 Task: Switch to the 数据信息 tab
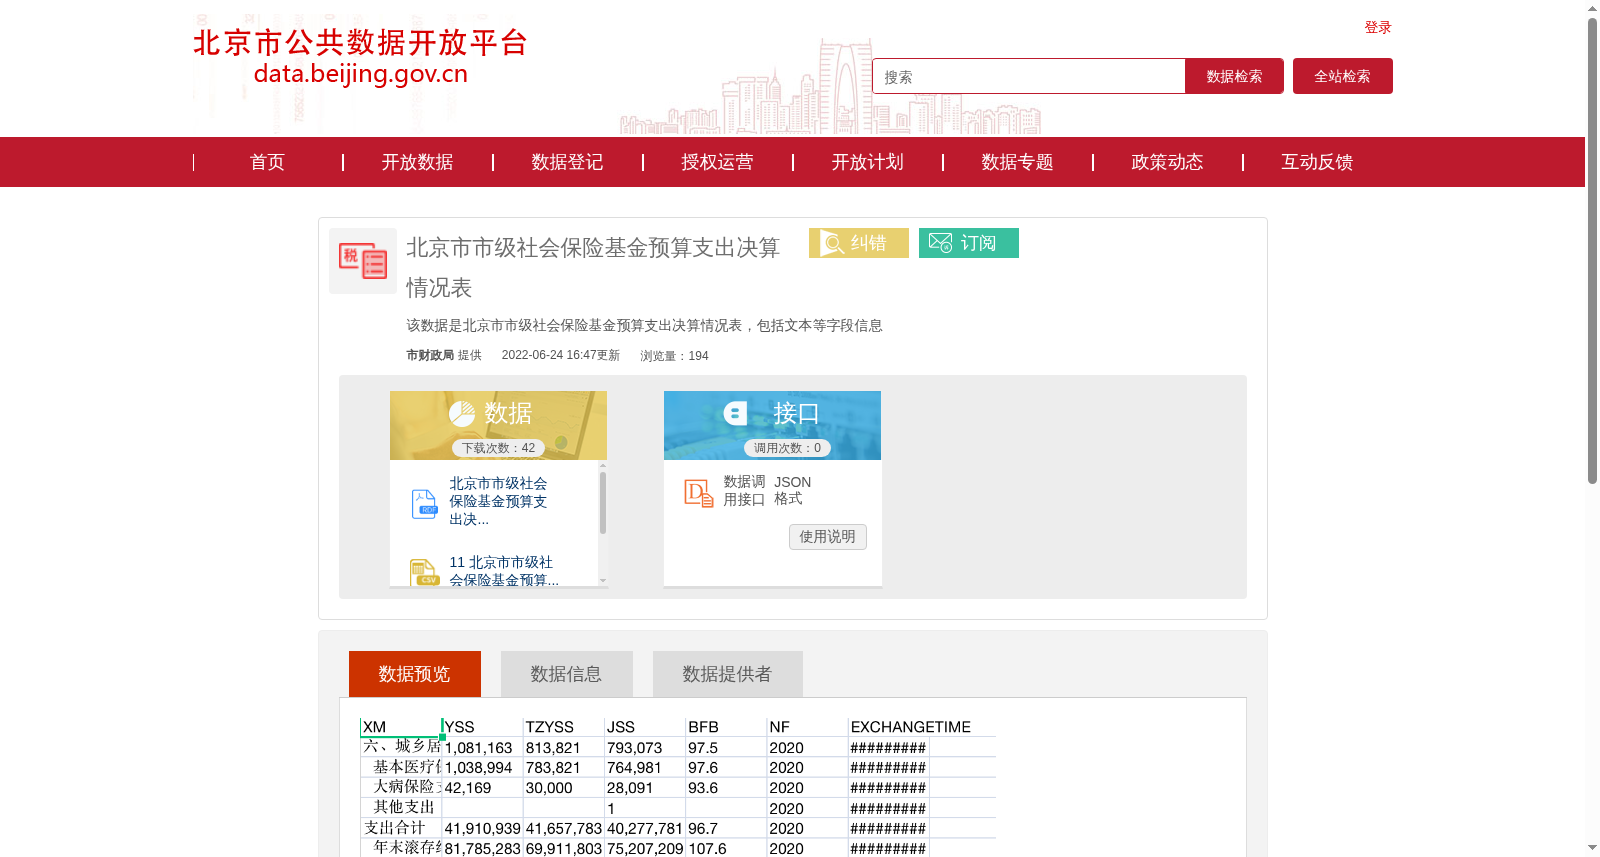click(x=567, y=674)
